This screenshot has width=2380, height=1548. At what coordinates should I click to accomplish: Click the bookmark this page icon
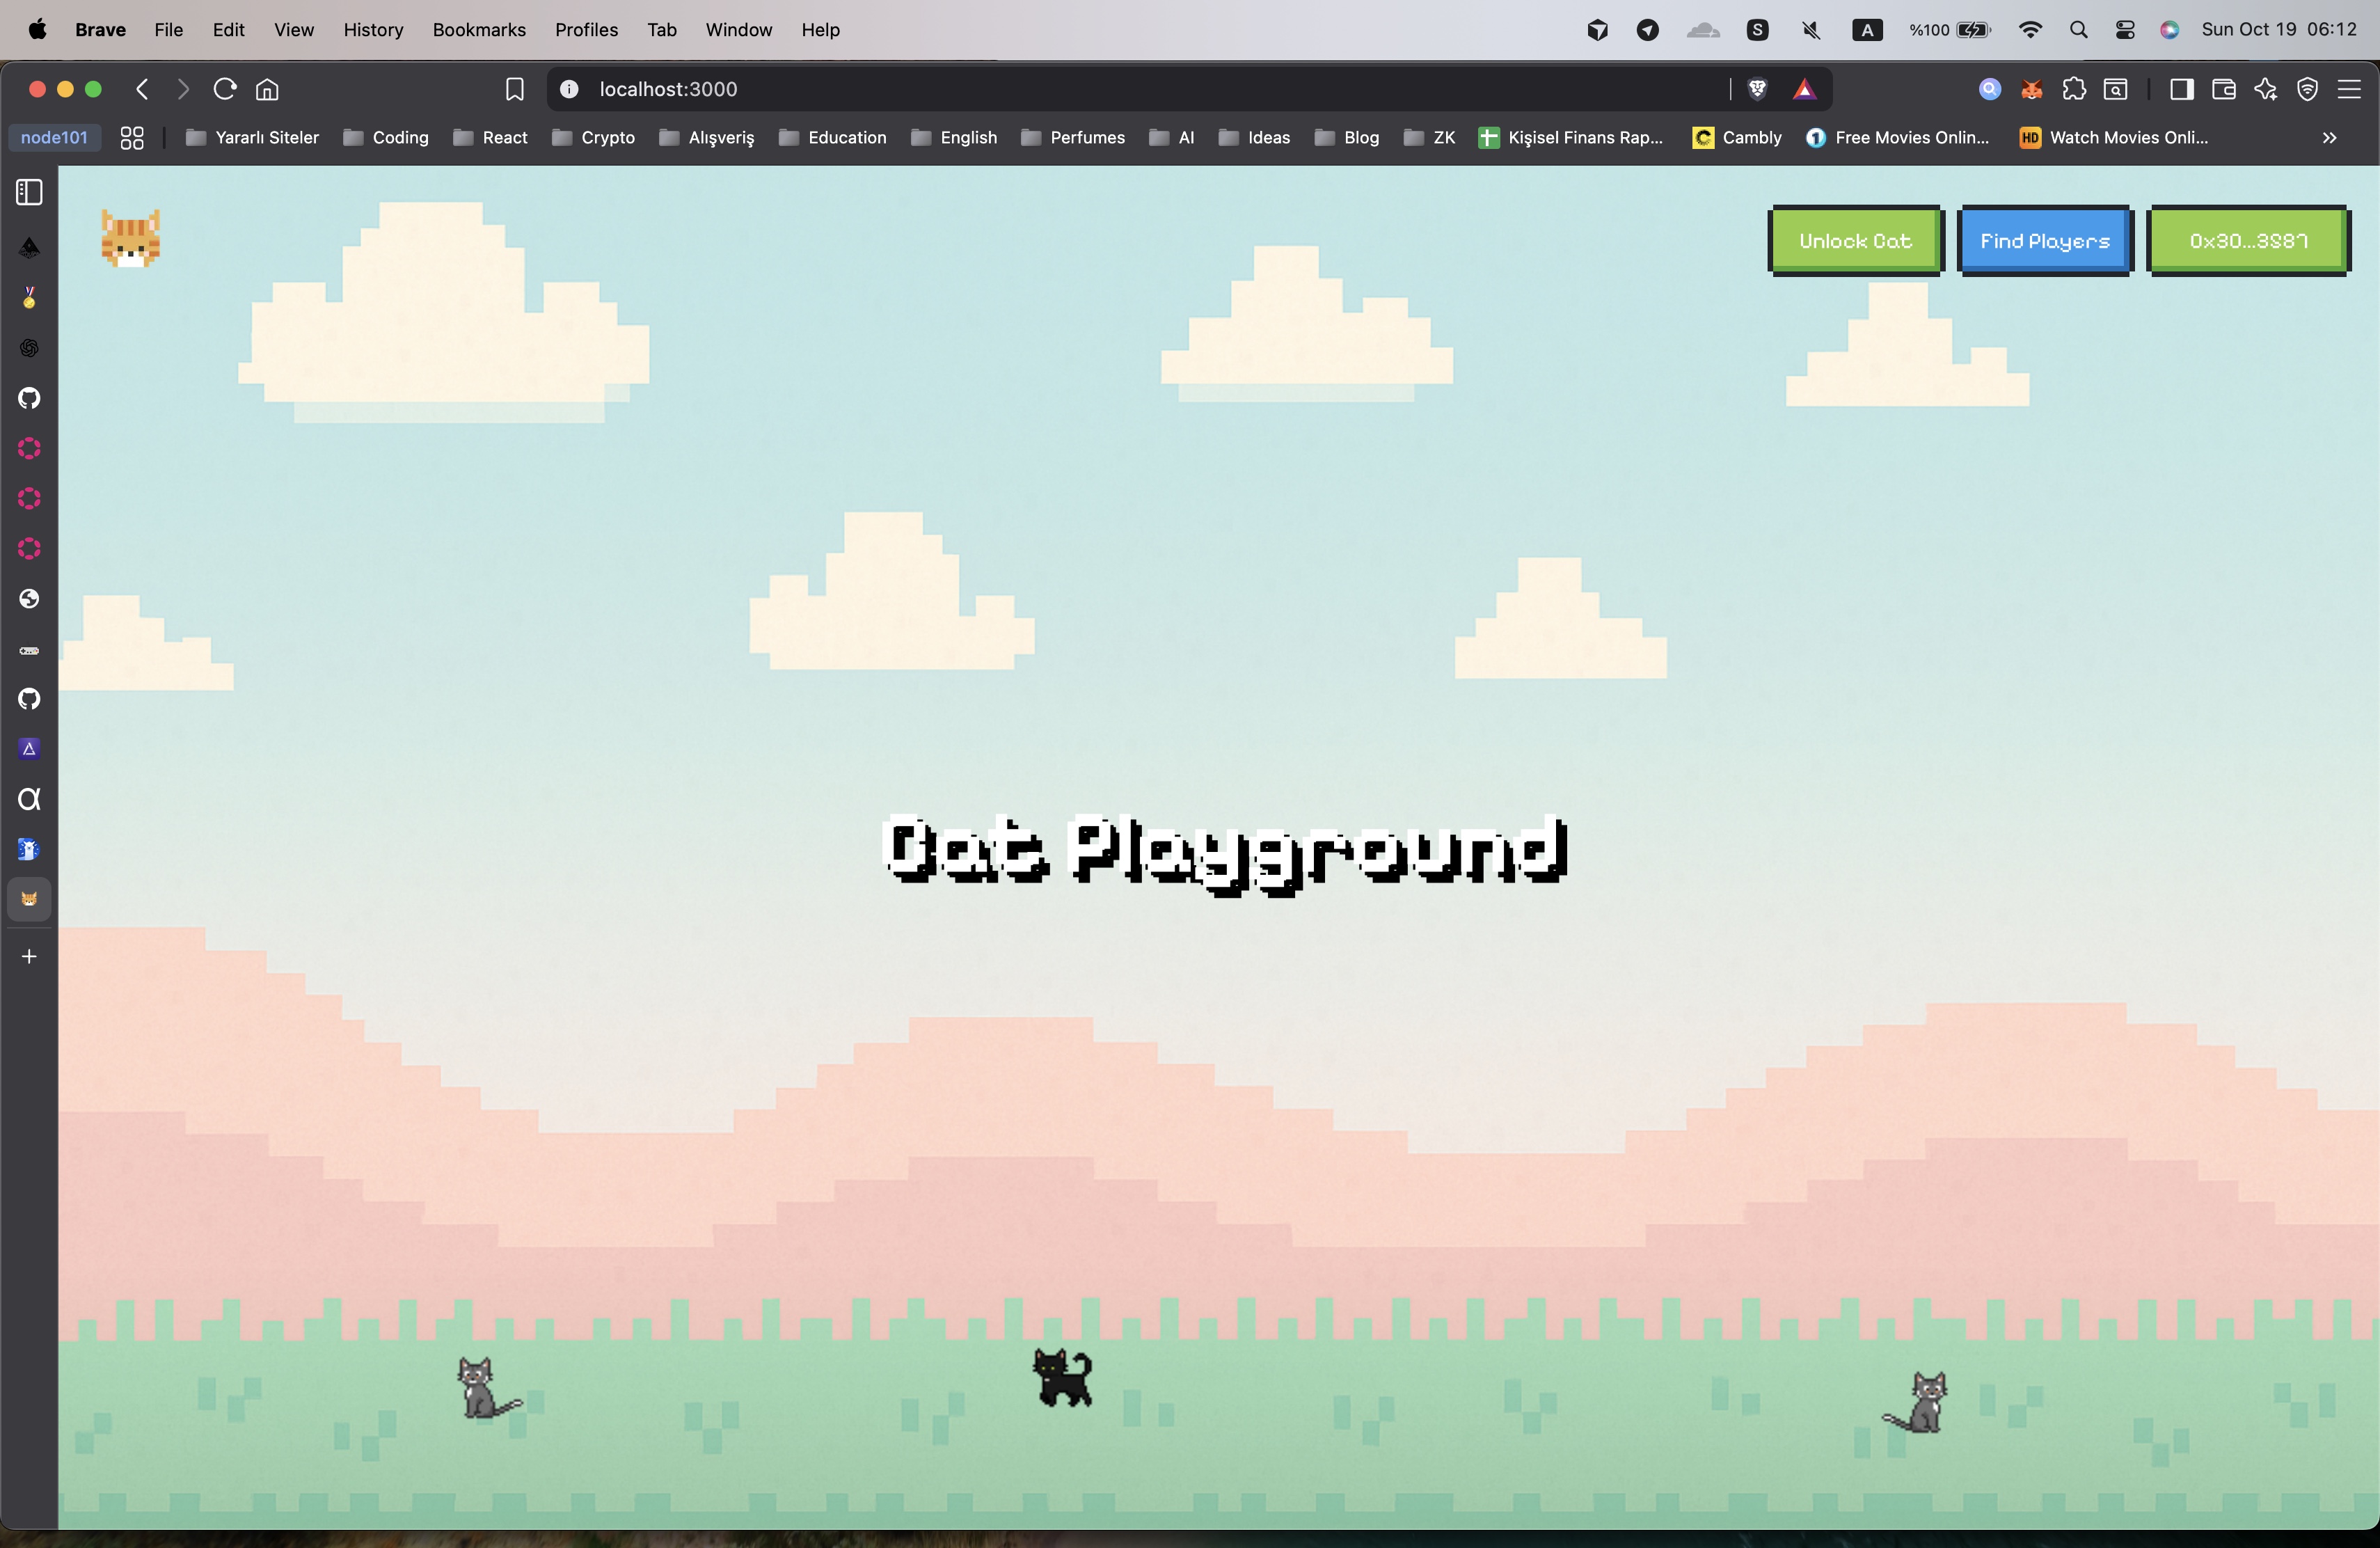(514, 89)
